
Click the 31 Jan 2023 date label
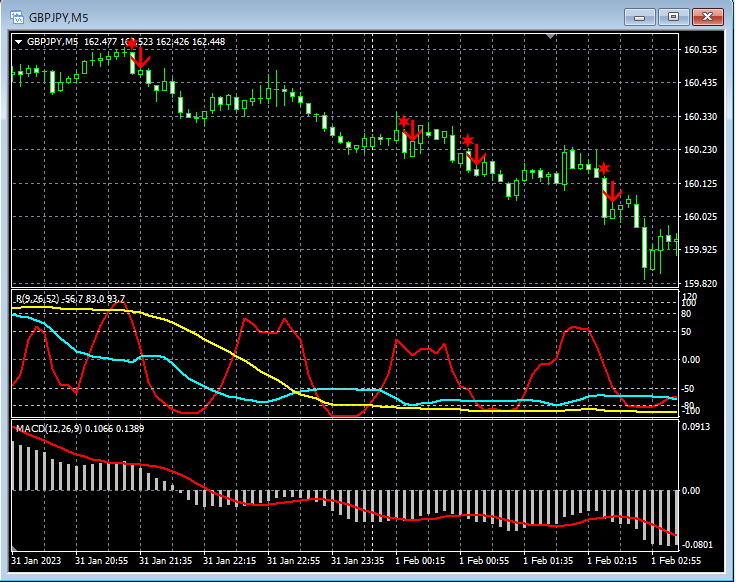click(x=38, y=562)
